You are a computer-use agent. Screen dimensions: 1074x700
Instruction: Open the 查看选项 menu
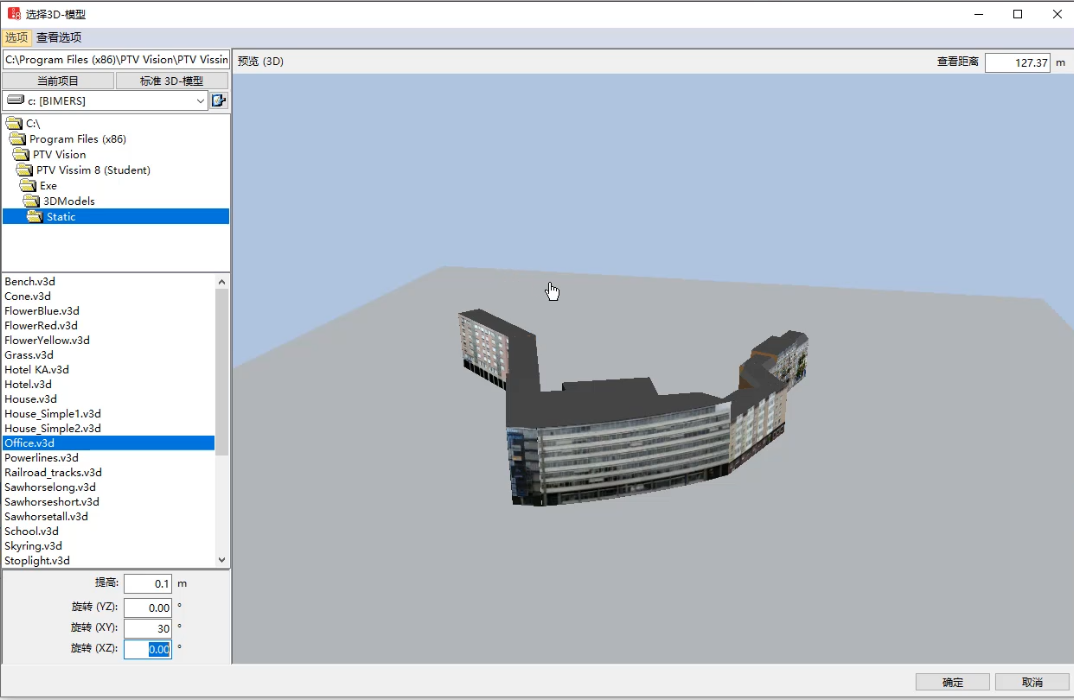59,37
